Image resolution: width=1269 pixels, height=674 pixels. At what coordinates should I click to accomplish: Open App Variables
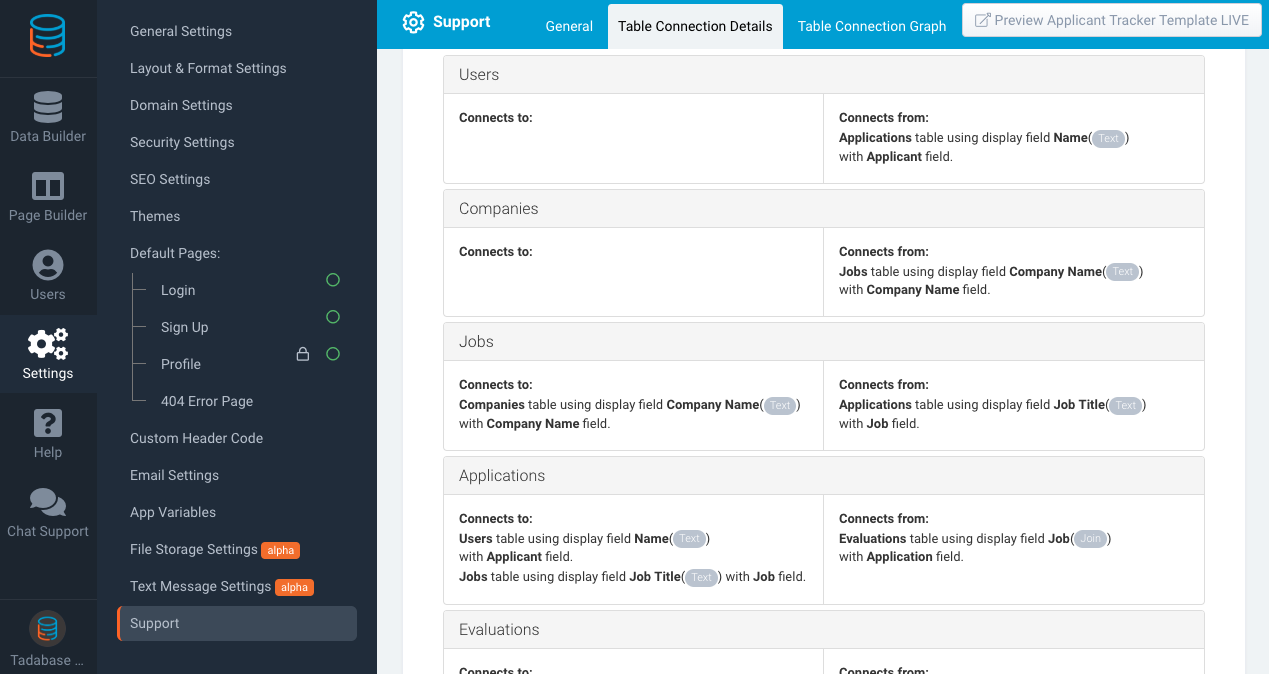point(173,512)
